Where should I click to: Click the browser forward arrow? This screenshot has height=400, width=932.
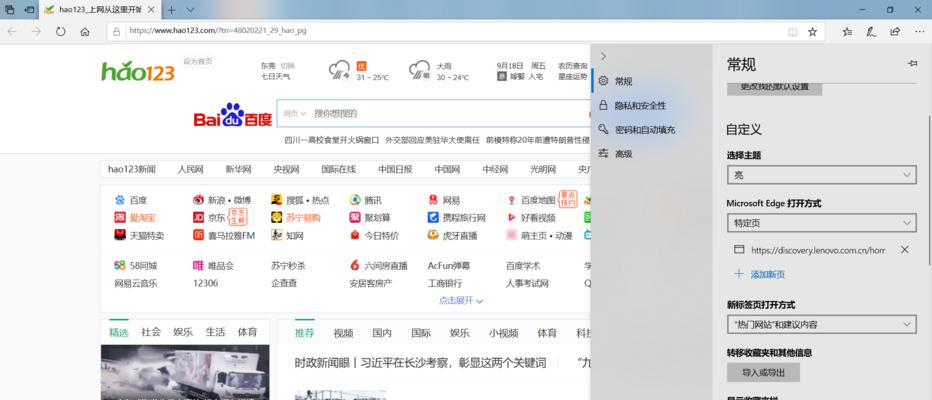point(36,32)
